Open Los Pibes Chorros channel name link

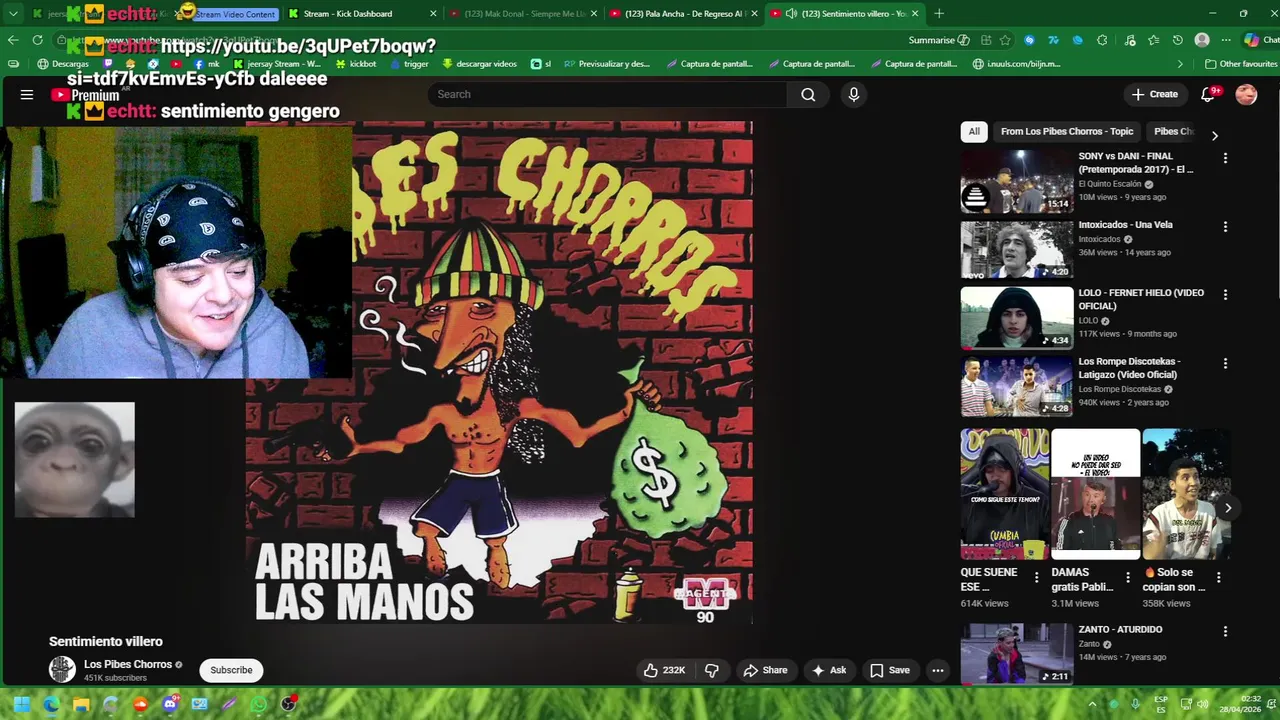[x=128, y=664]
